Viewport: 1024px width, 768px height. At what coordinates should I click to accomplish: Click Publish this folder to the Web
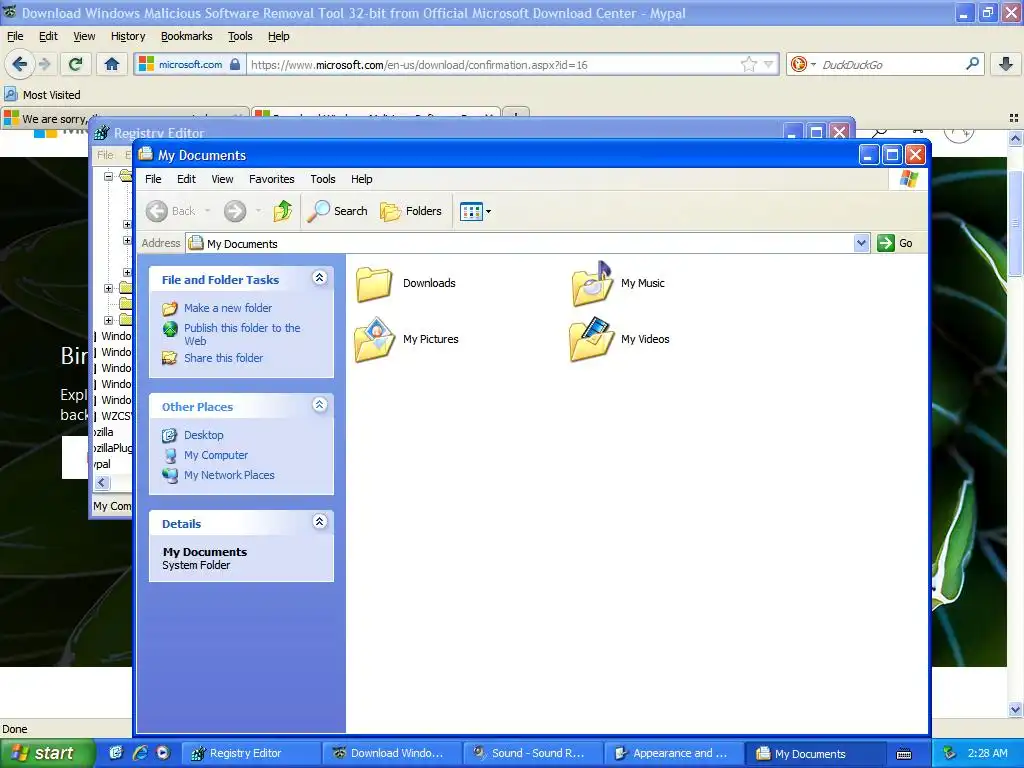pos(242,334)
